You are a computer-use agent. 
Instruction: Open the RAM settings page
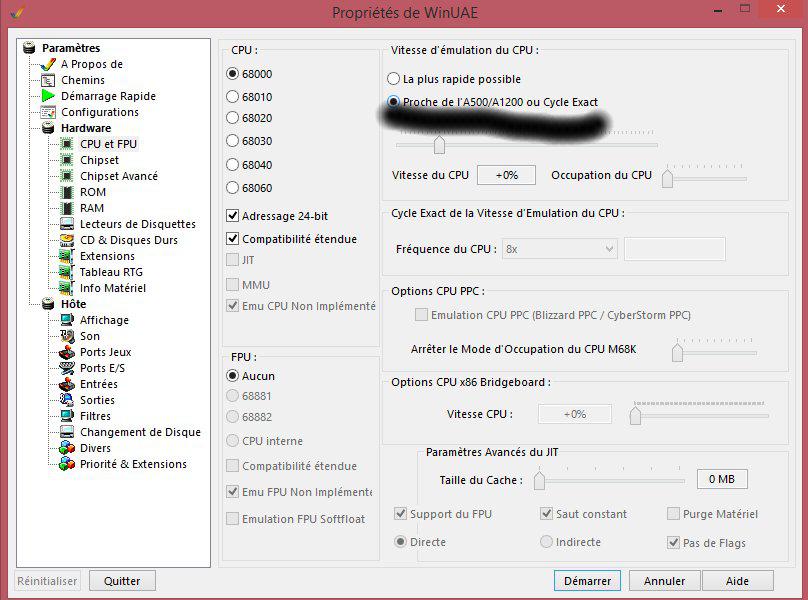[92, 208]
